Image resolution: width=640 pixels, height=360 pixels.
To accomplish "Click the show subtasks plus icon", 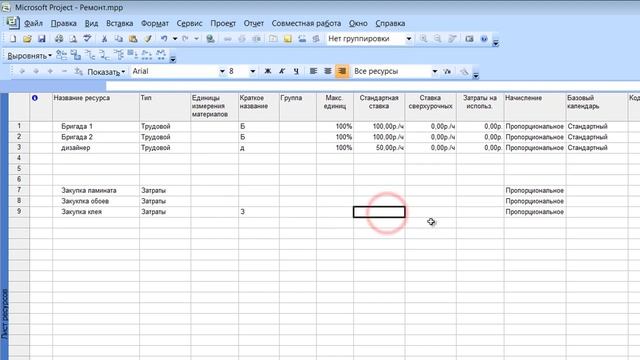I will point(50,71).
